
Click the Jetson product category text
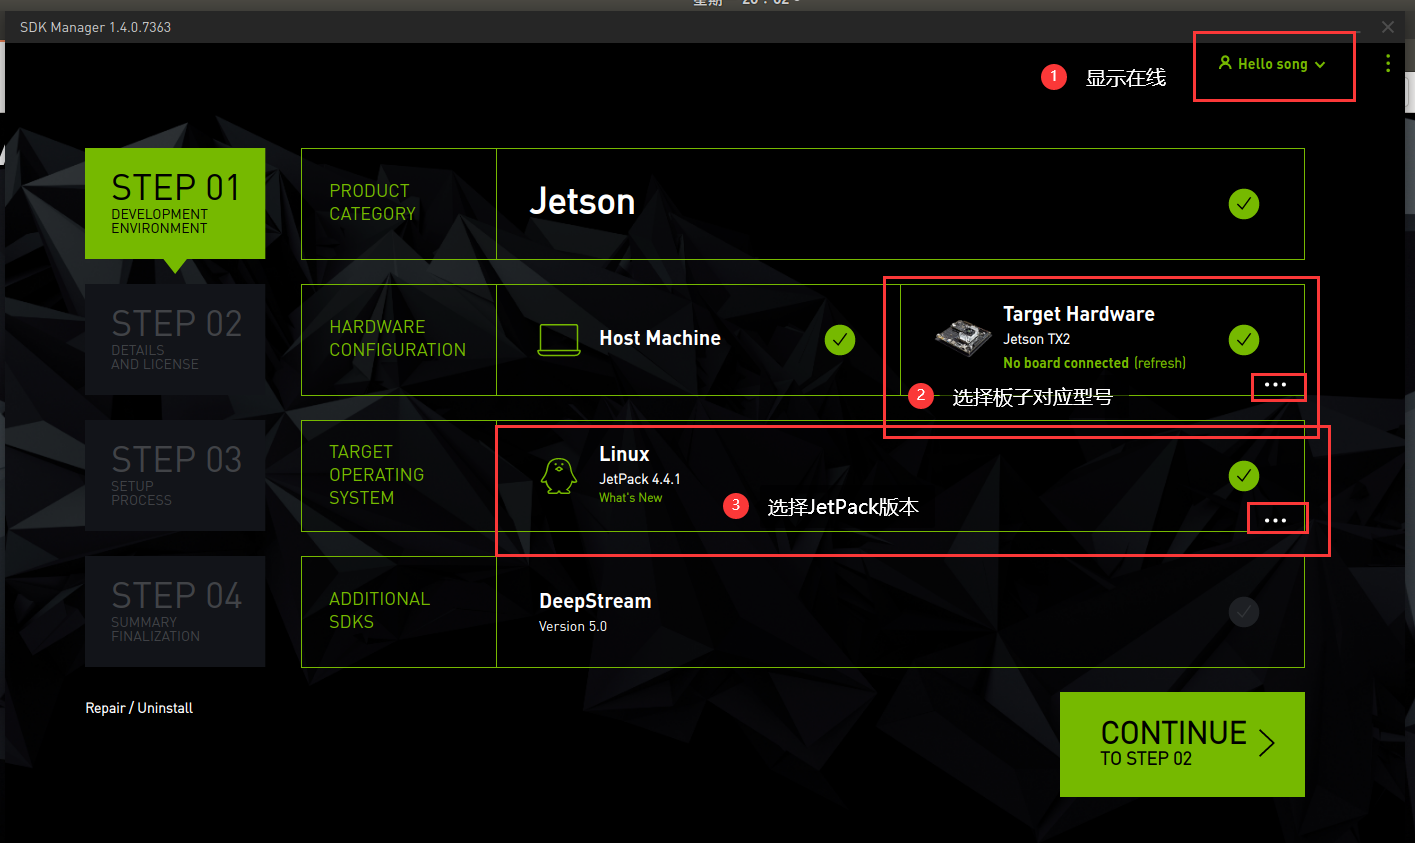582,202
